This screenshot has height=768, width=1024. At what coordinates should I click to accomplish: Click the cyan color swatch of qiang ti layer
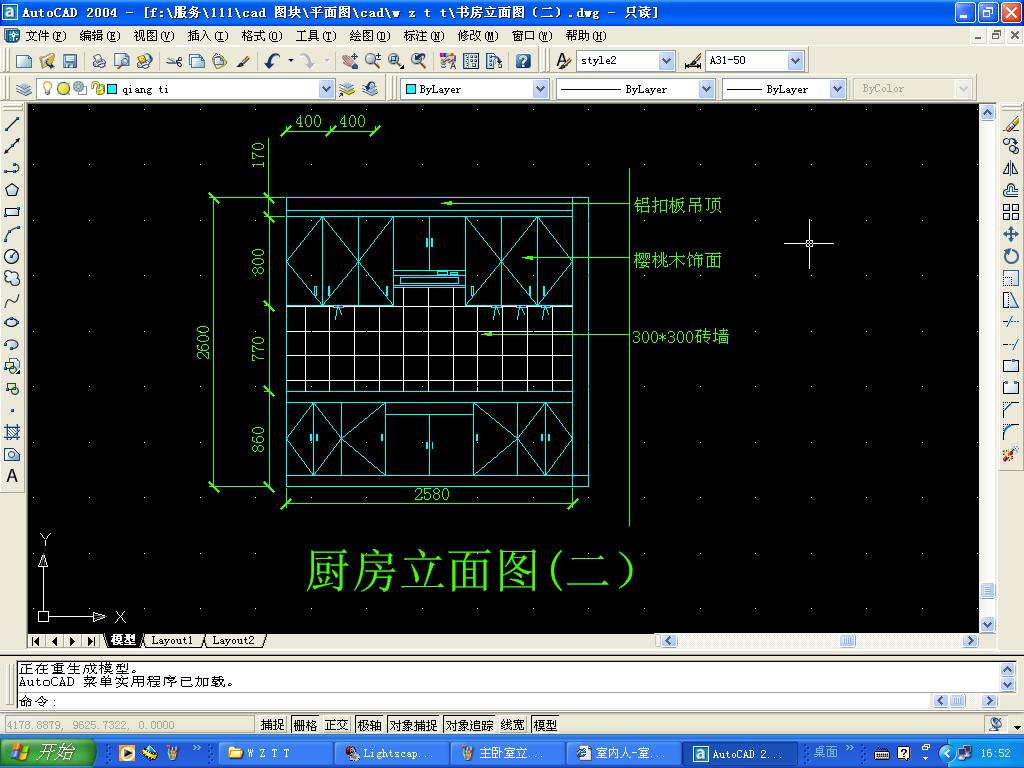pos(112,89)
